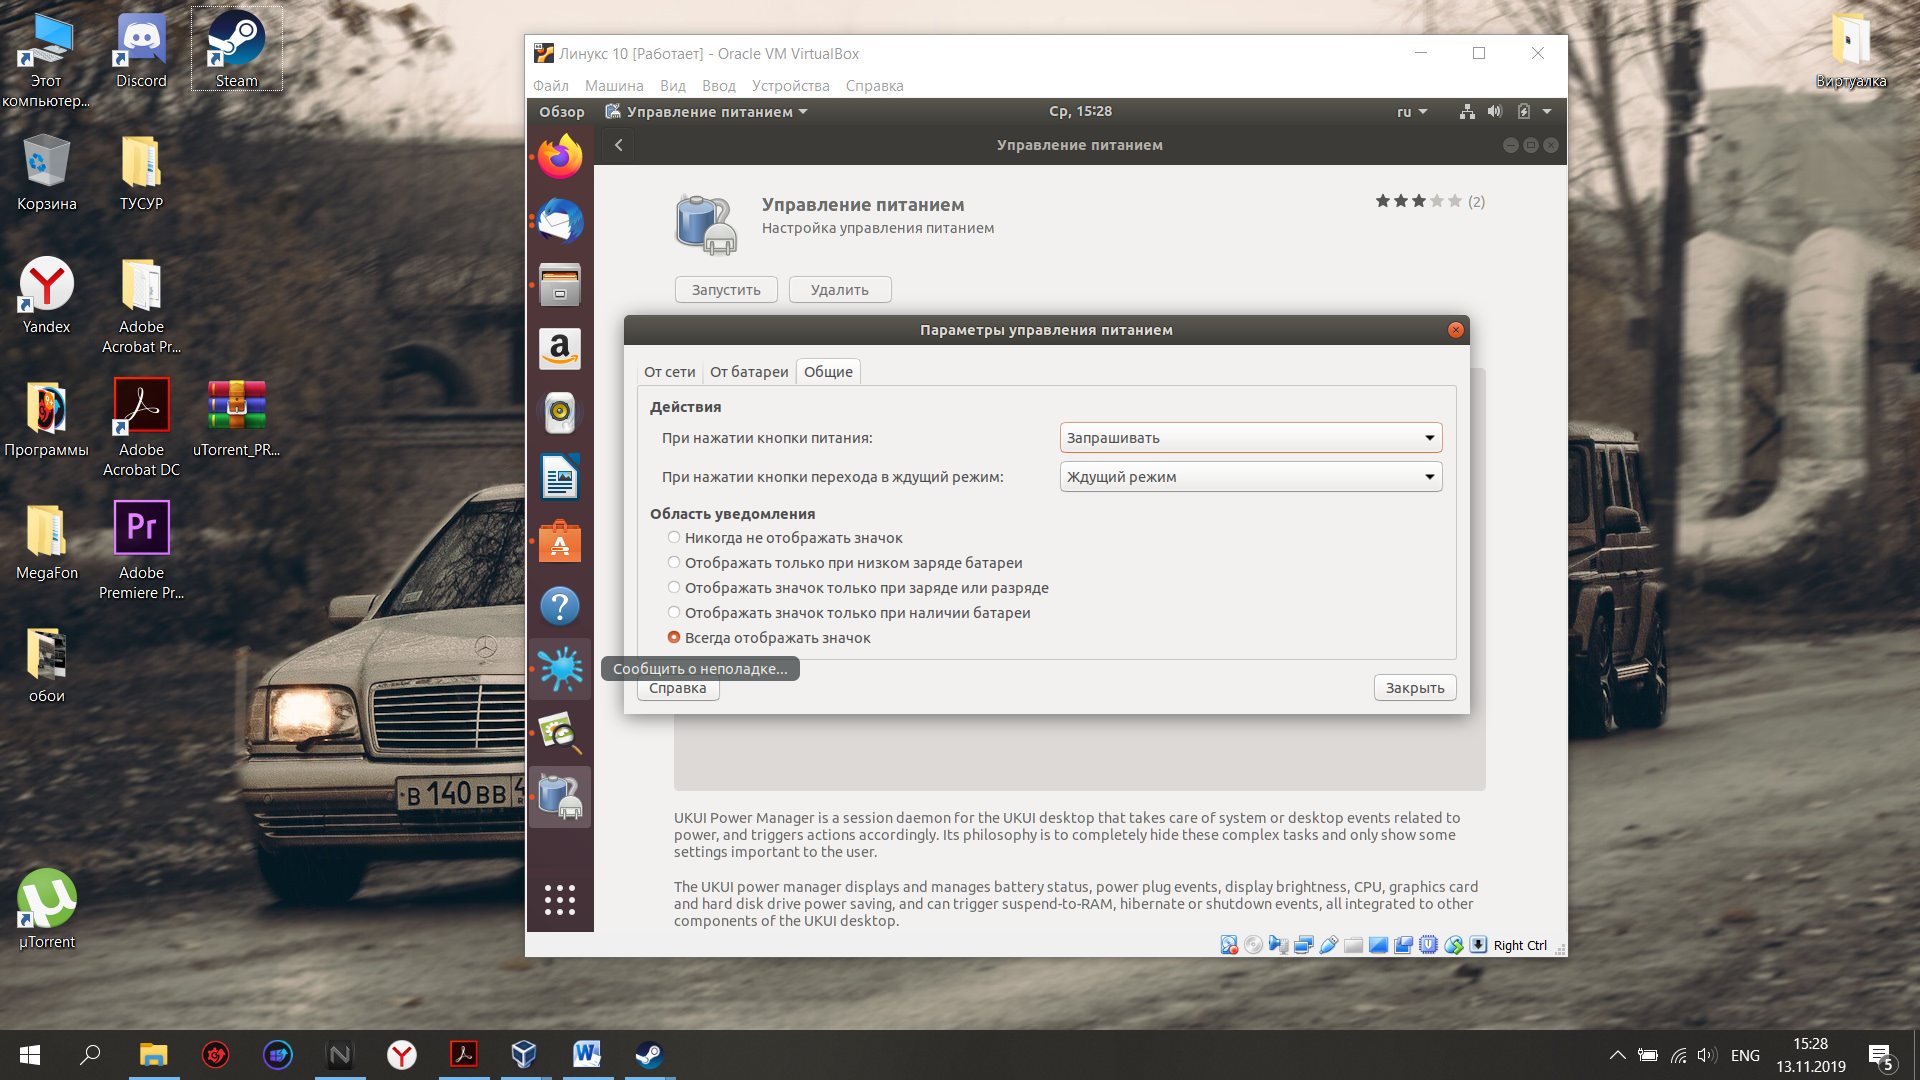Select 'Отображать только при низком заряде батареи'

845,563
